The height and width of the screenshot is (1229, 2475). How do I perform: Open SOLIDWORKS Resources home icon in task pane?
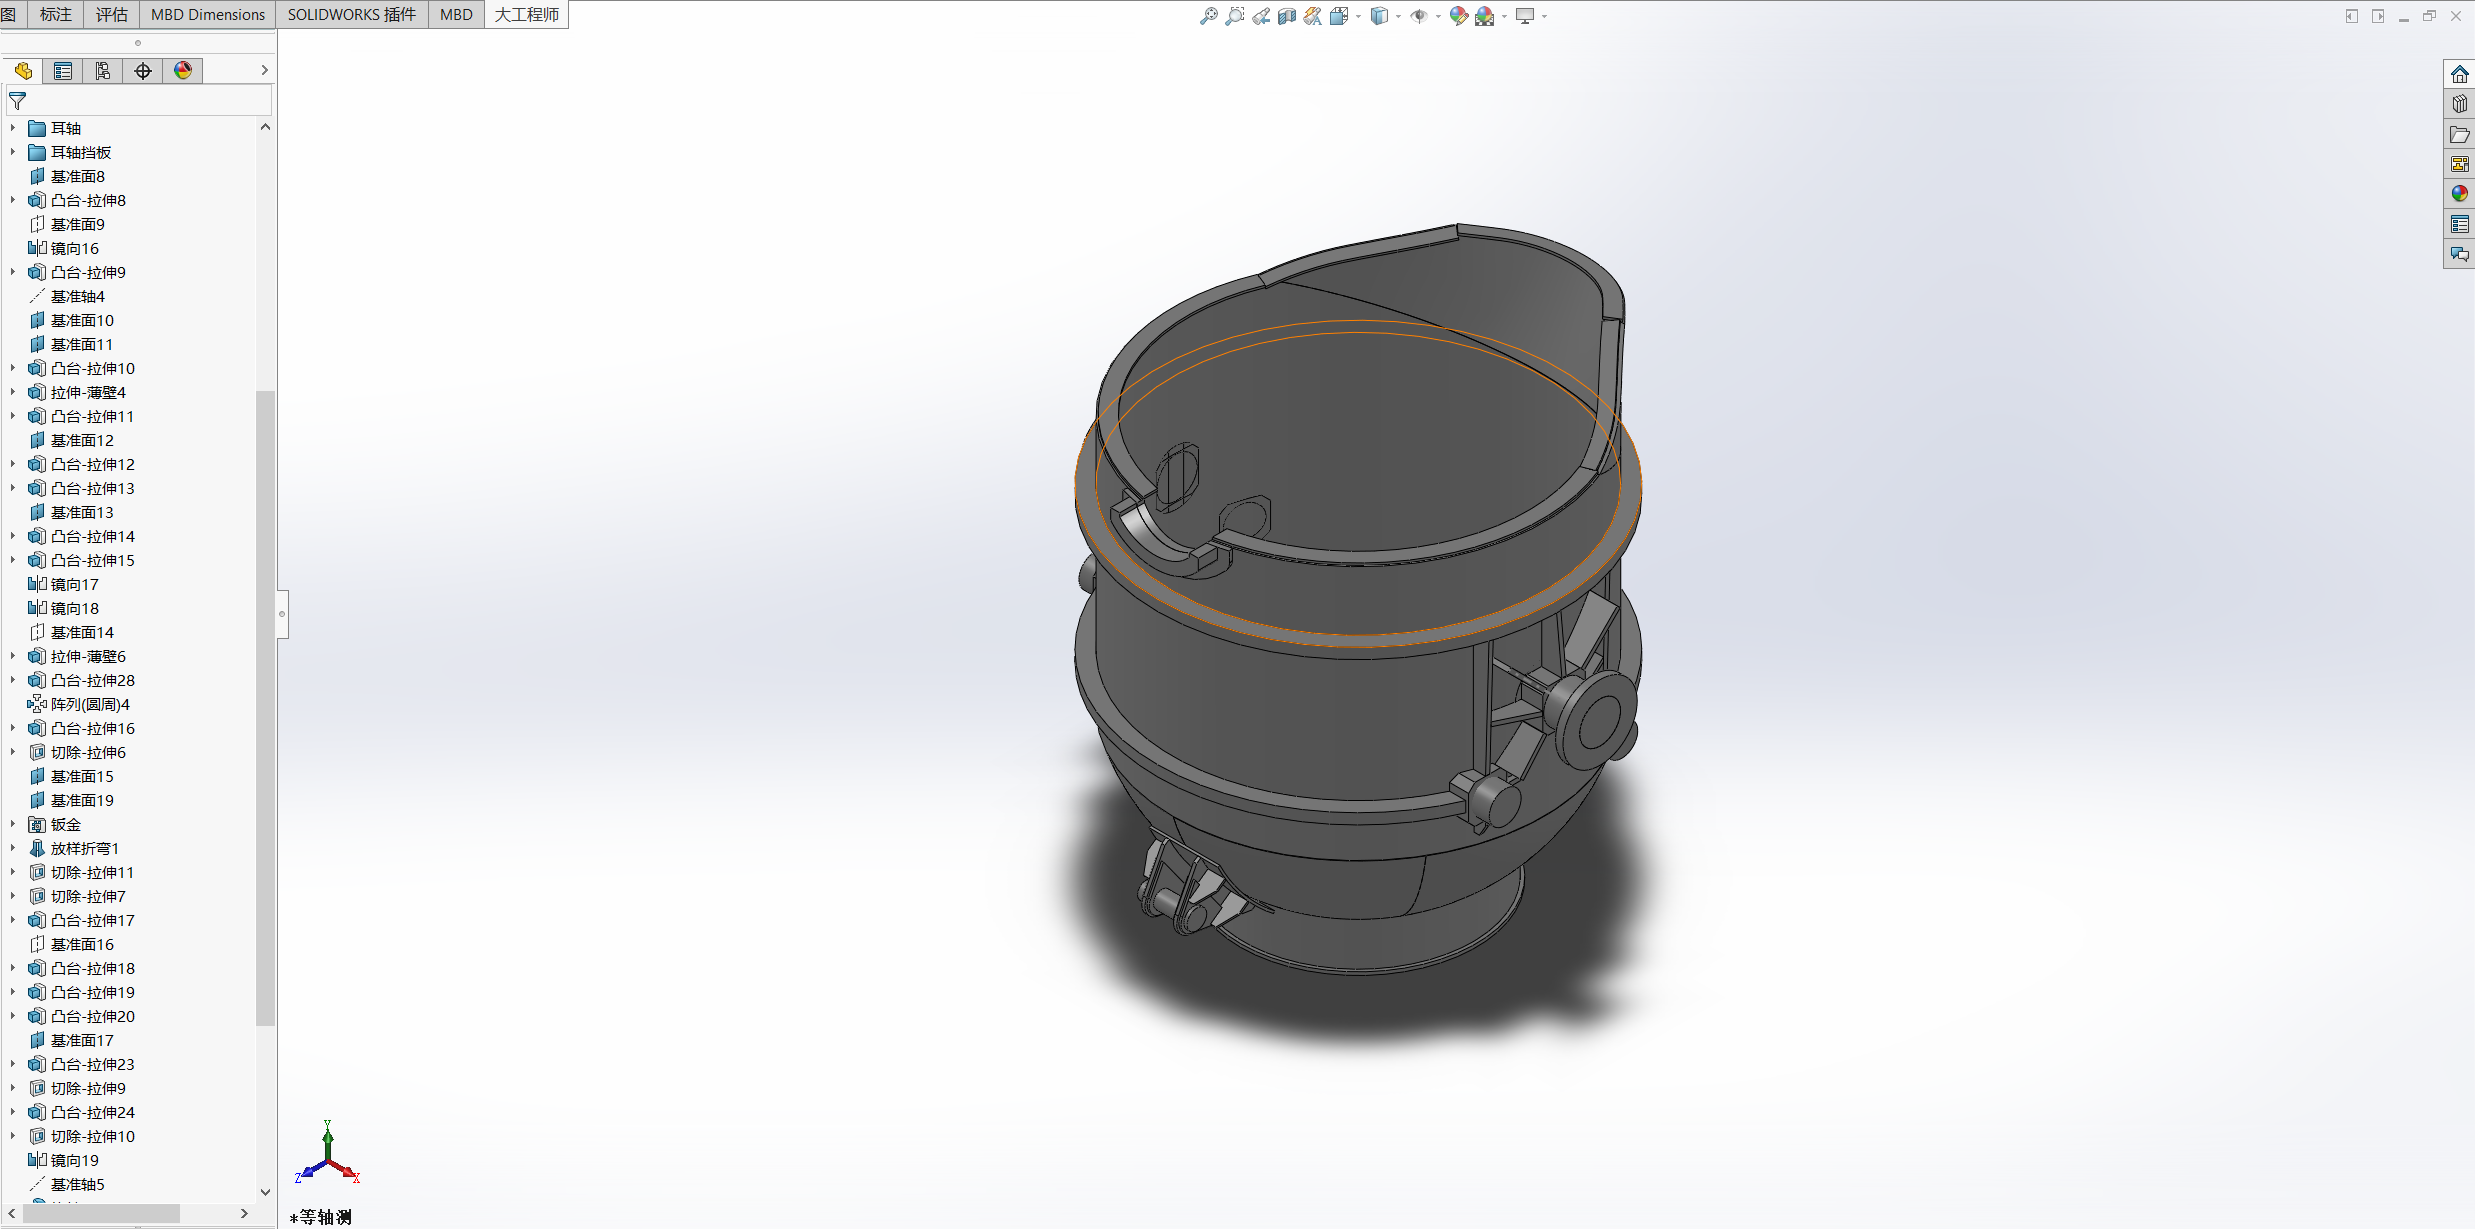tap(2459, 75)
